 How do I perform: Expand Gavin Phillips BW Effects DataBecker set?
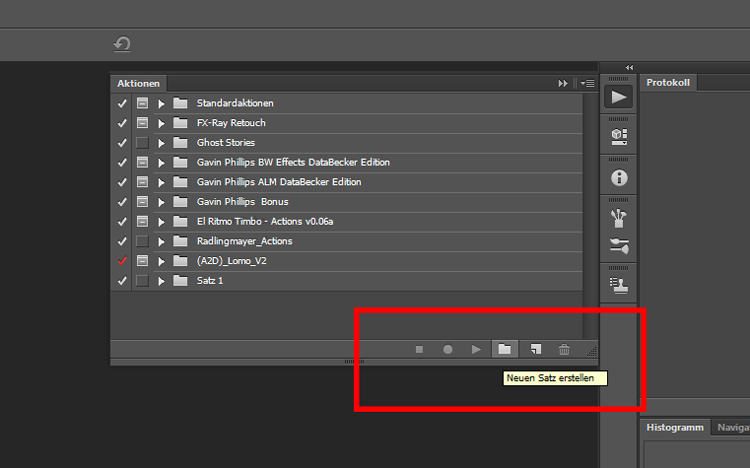pos(161,163)
